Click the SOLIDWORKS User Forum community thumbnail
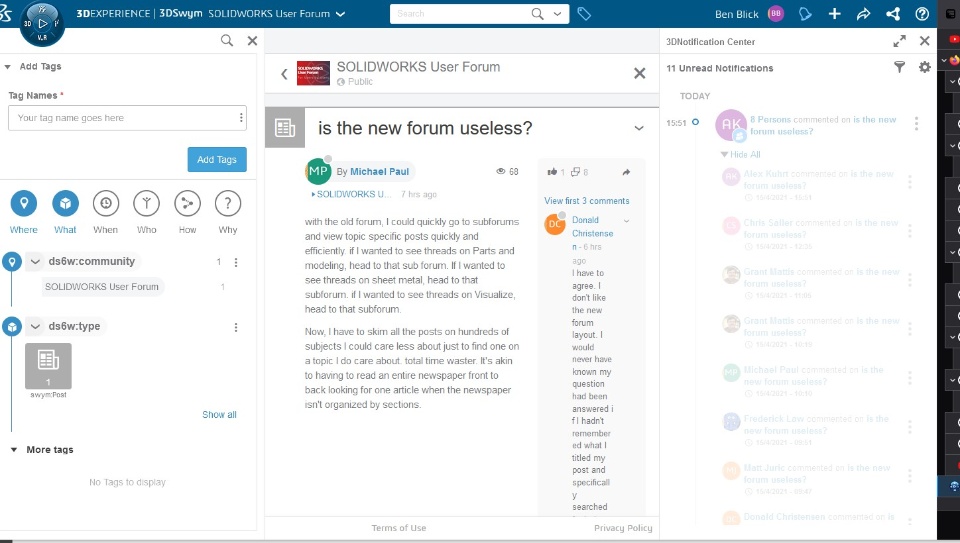This screenshot has width=960, height=543. click(313, 73)
